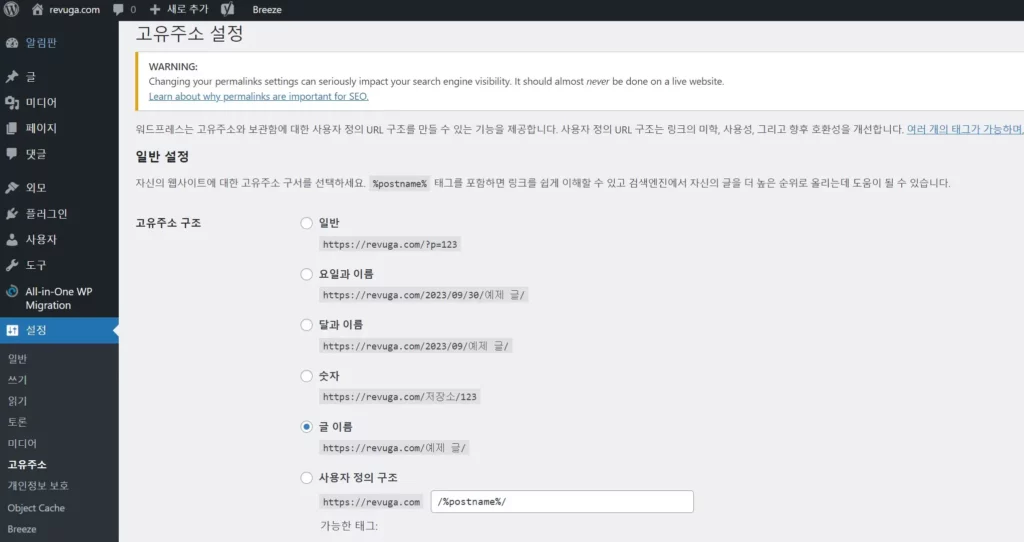The width and height of the screenshot is (1024, 542).
Task: Click the Yoast SEO icon in the admin bar
Action: pos(227,9)
